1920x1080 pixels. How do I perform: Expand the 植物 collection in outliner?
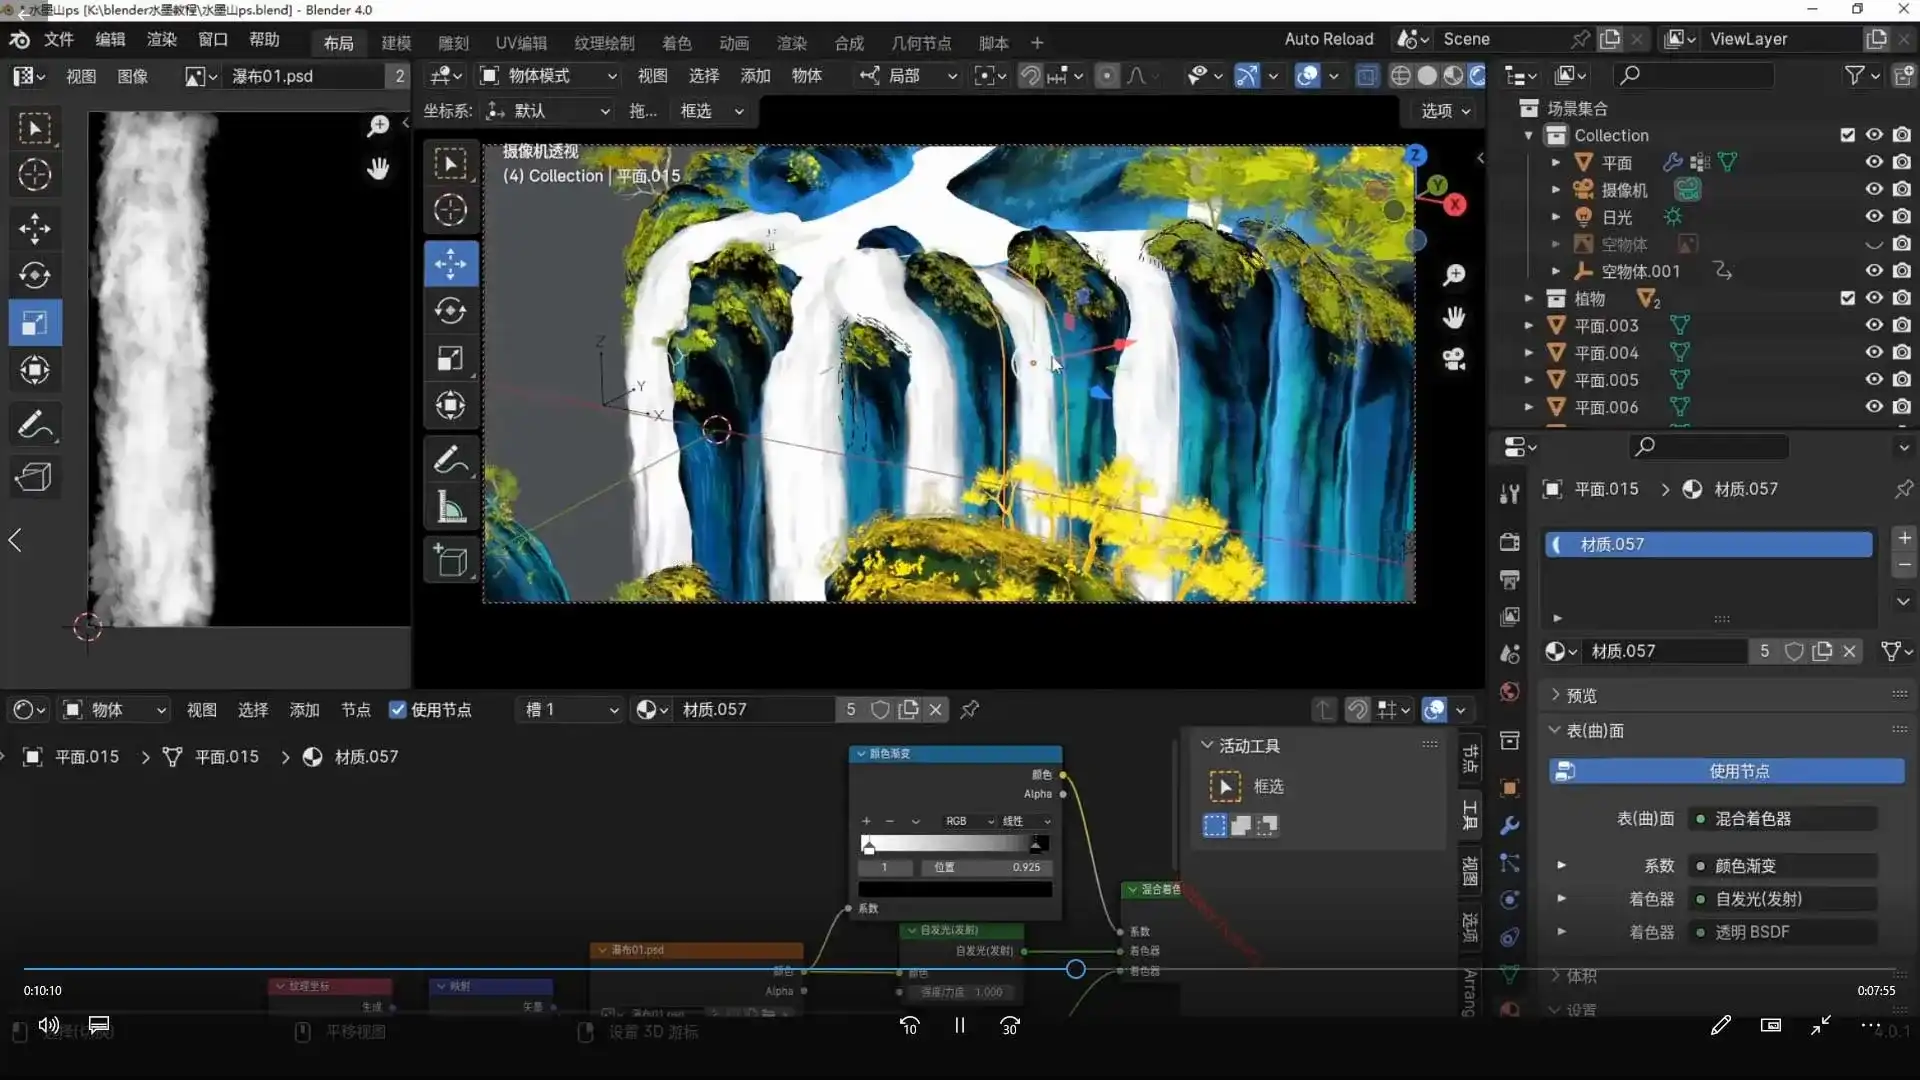point(1528,298)
